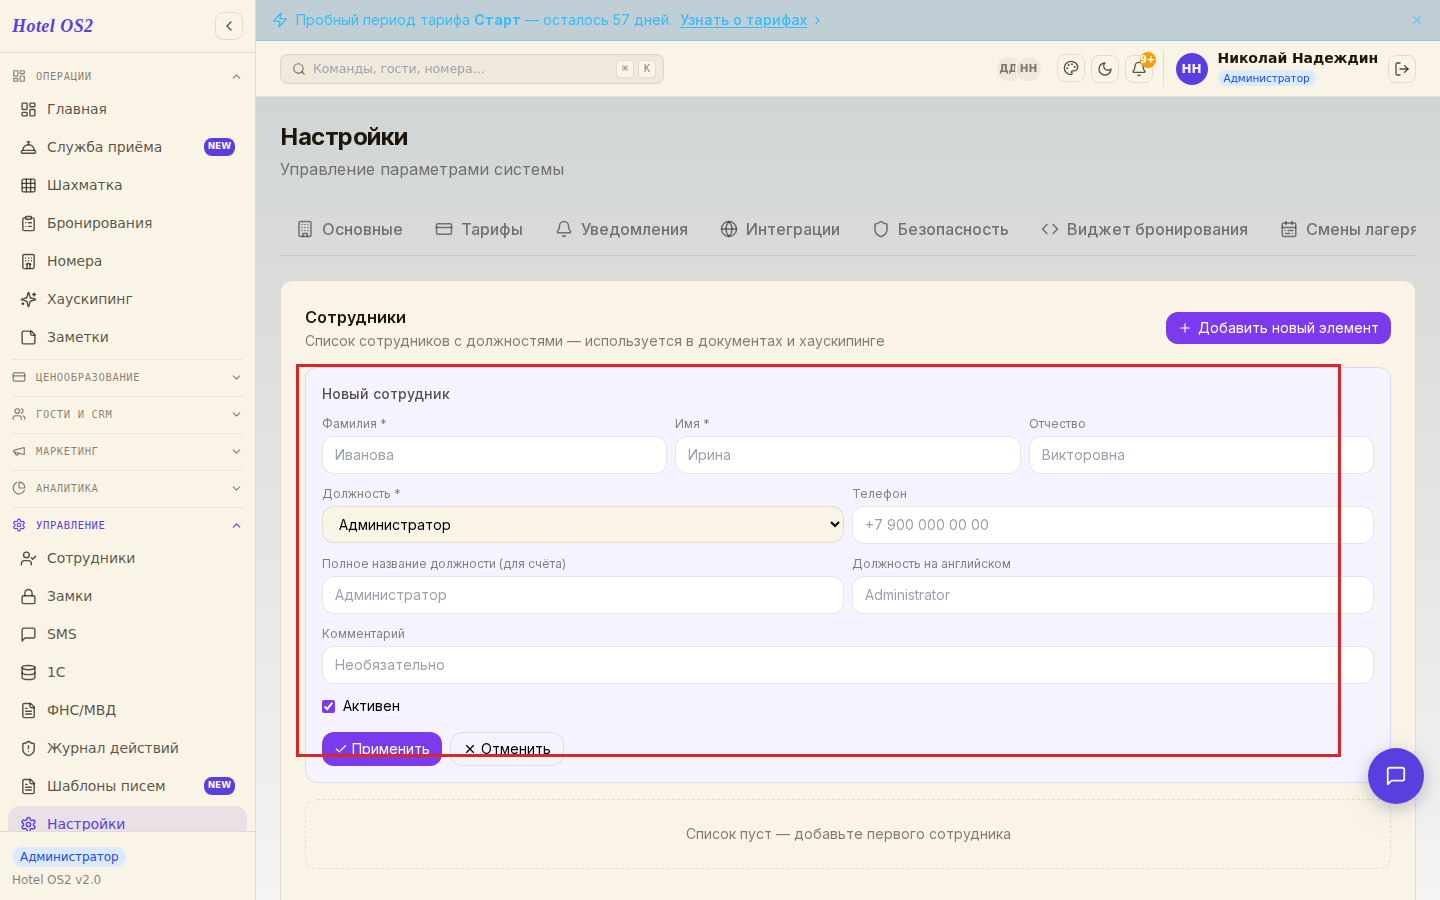Screen dimensions: 1440x900
Task: Click the Имя input field
Action: click(x=848, y=455)
